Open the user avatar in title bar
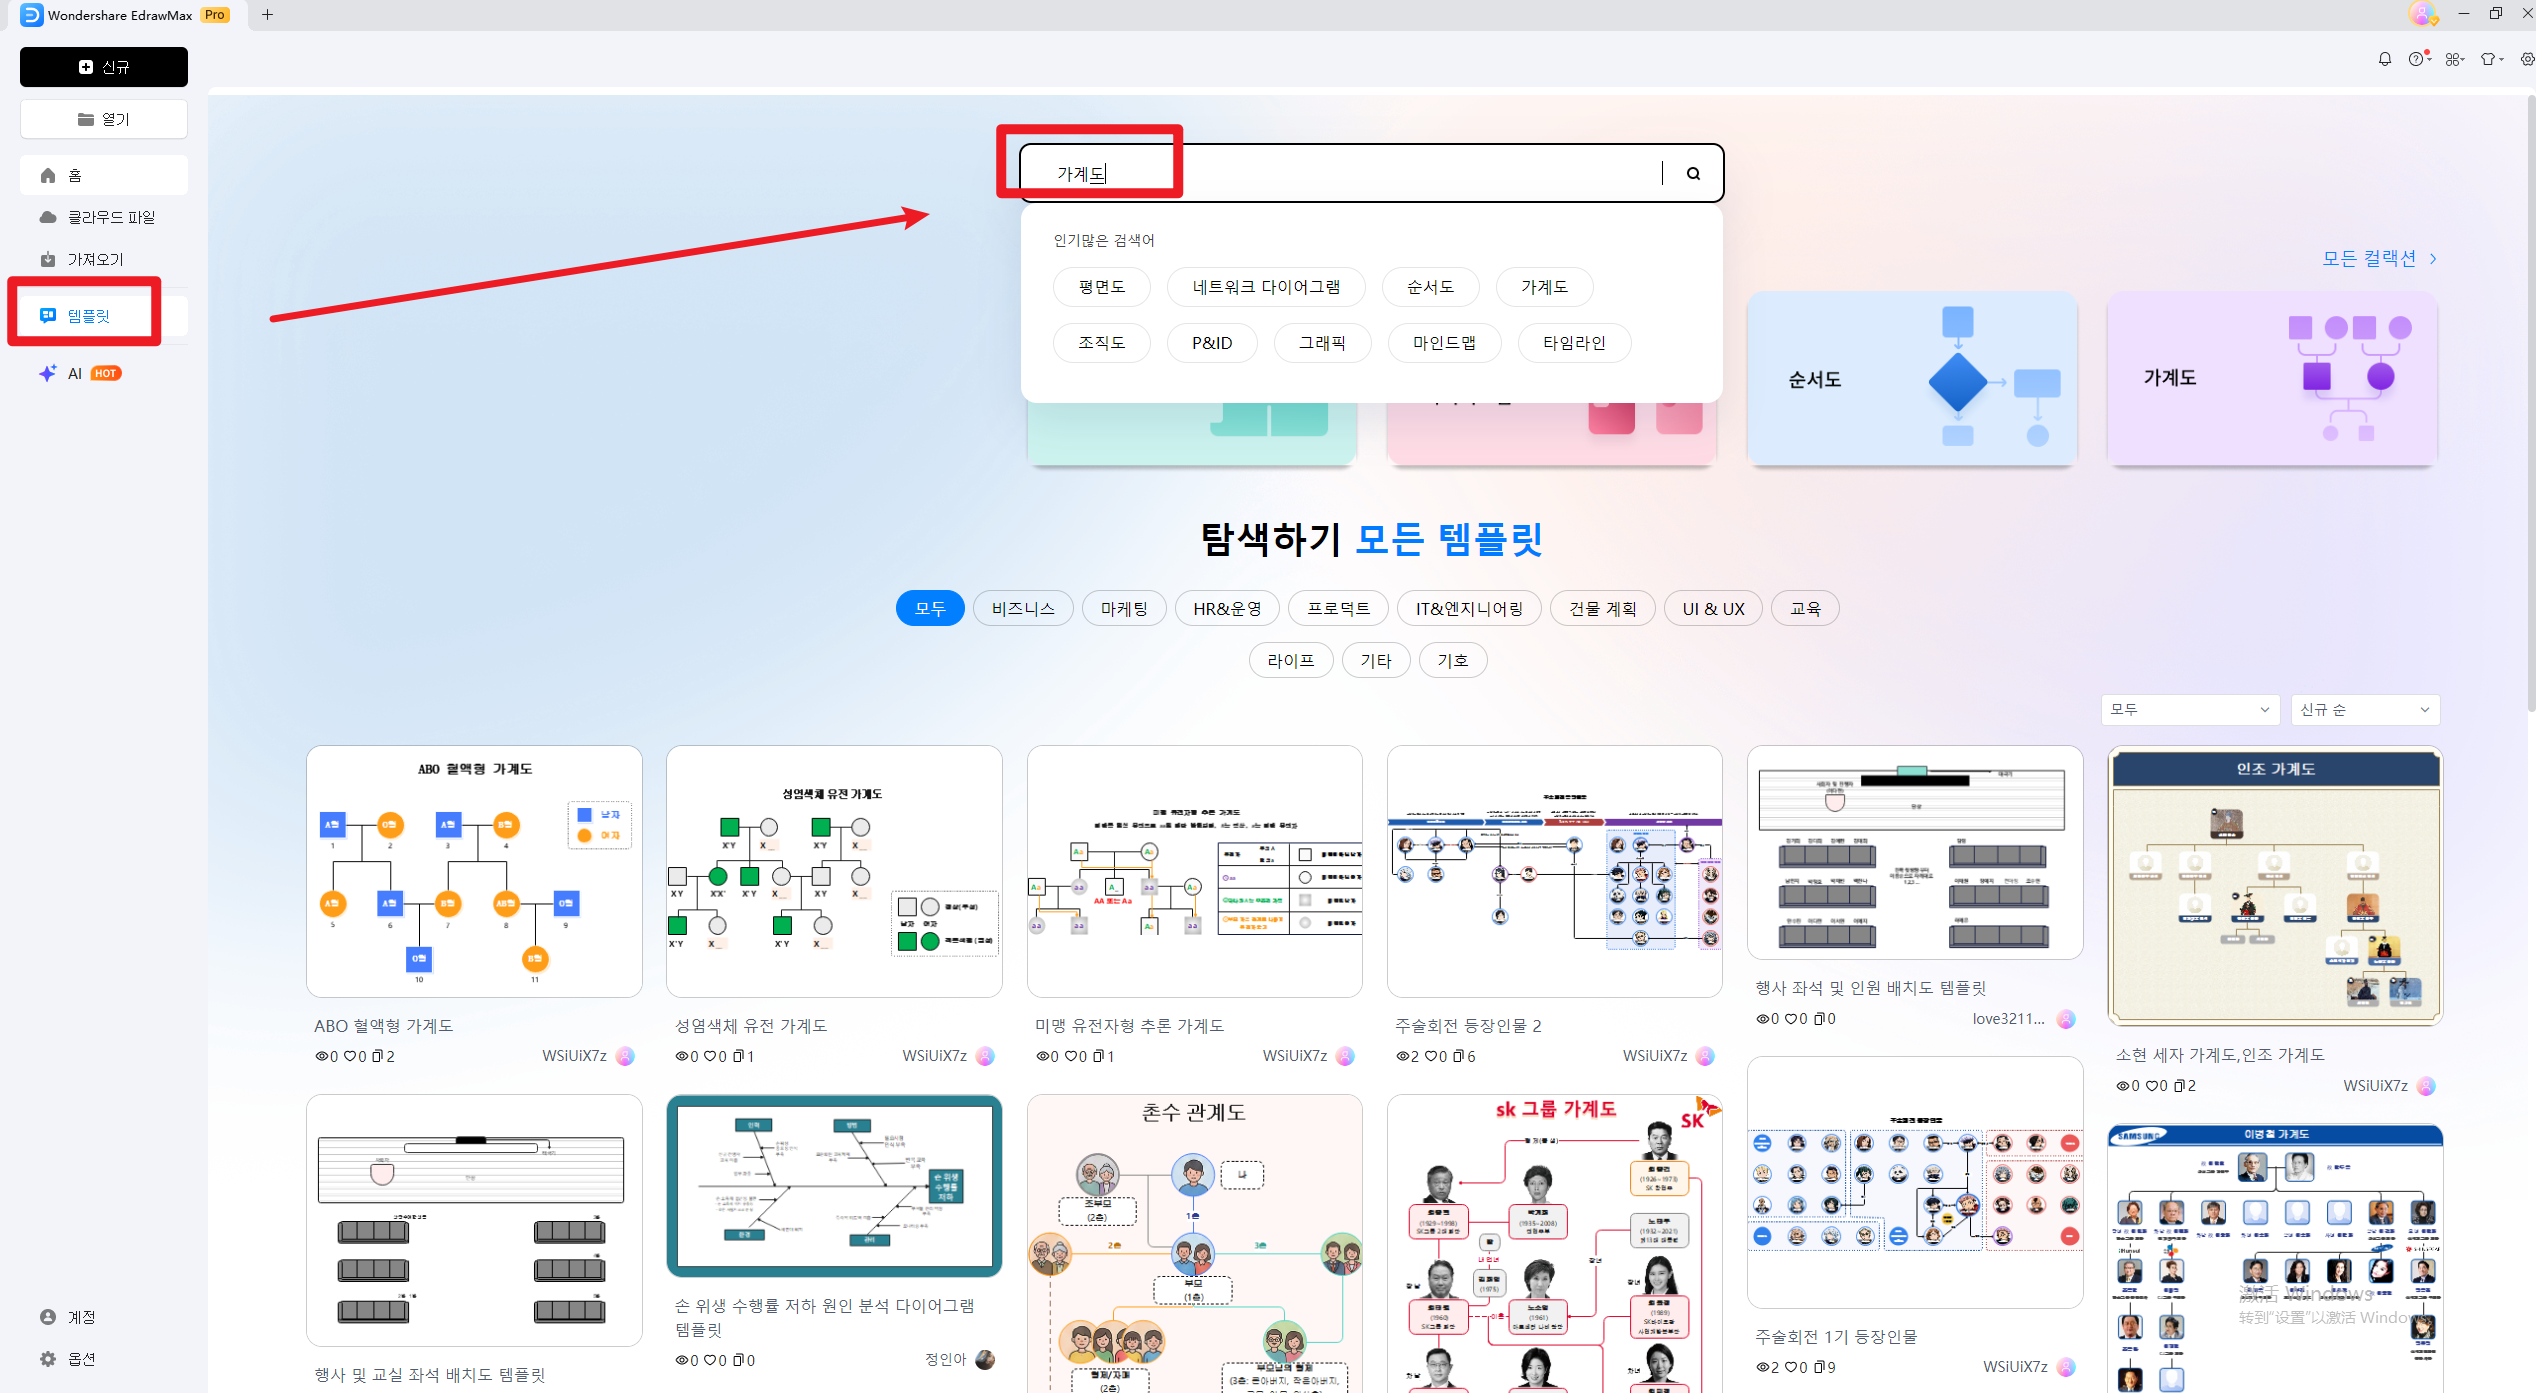Viewport: 2536px width, 1393px height. [x=2421, y=14]
